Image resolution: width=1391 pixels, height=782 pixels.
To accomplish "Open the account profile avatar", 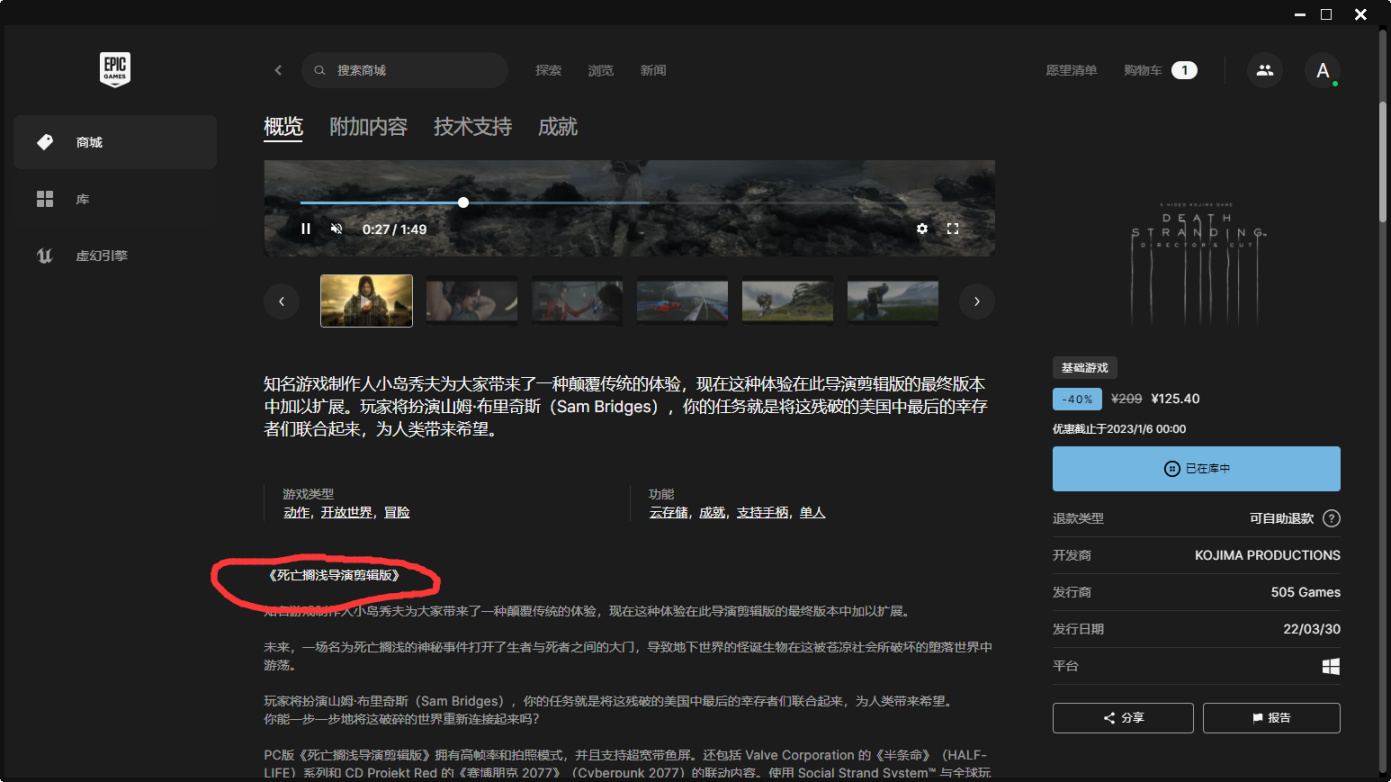I will tap(1322, 70).
